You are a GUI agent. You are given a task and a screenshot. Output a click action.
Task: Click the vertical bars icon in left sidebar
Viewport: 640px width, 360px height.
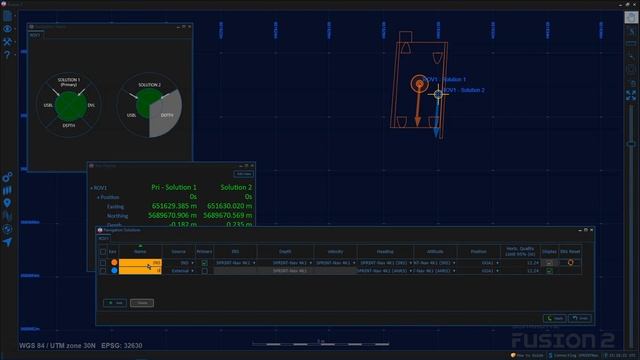7,190
